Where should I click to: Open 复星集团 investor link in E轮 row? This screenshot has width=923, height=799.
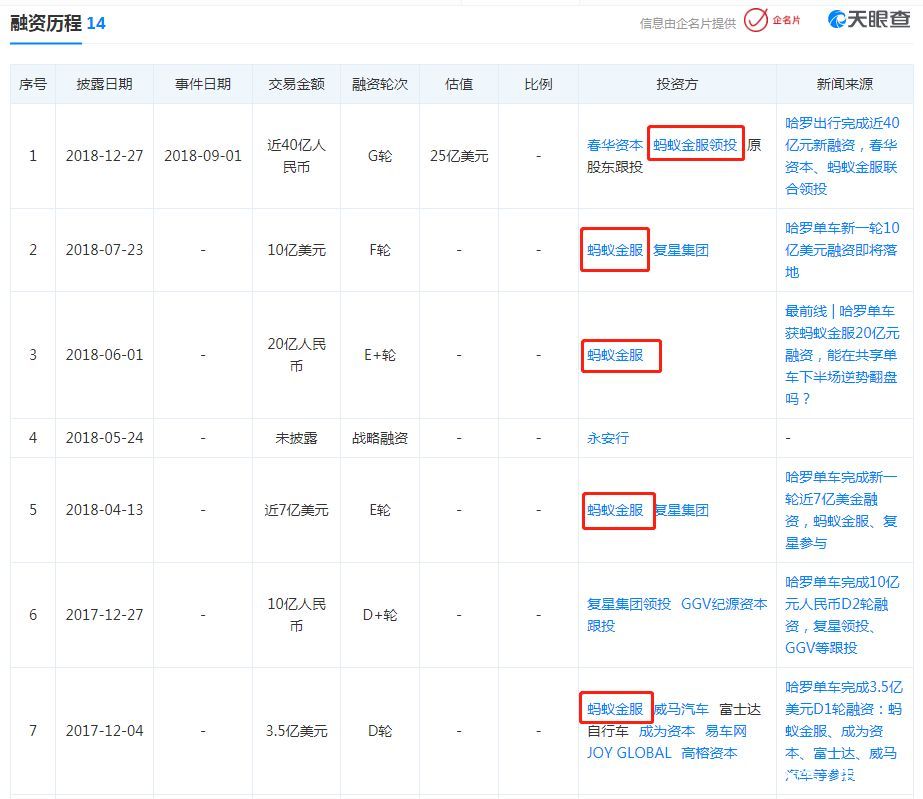click(682, 510)
